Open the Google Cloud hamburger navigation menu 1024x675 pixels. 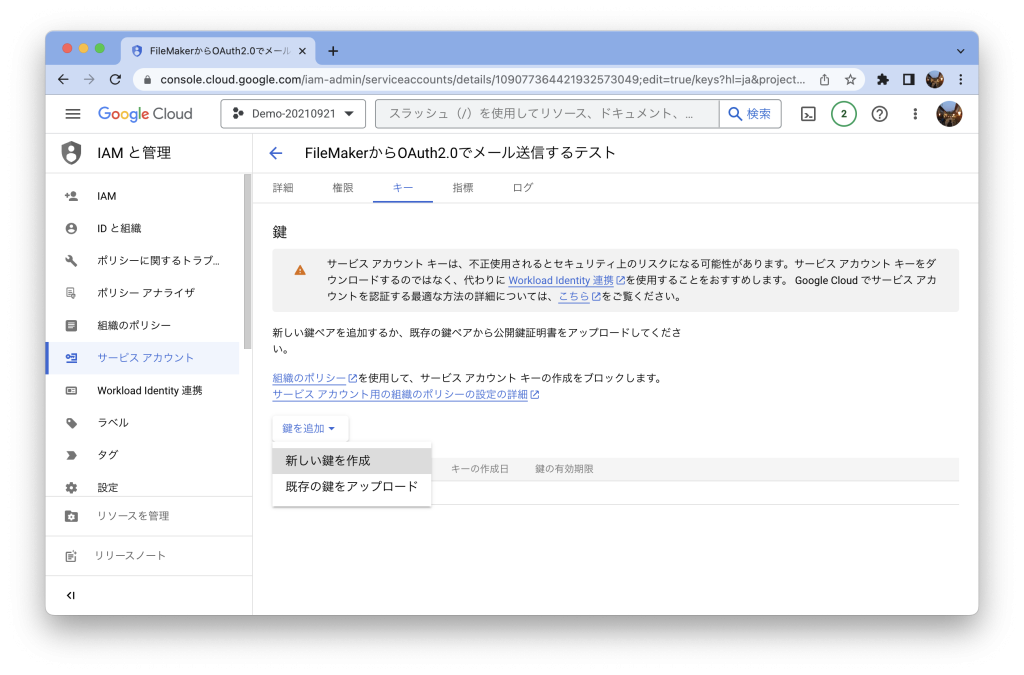pos(72,114)
